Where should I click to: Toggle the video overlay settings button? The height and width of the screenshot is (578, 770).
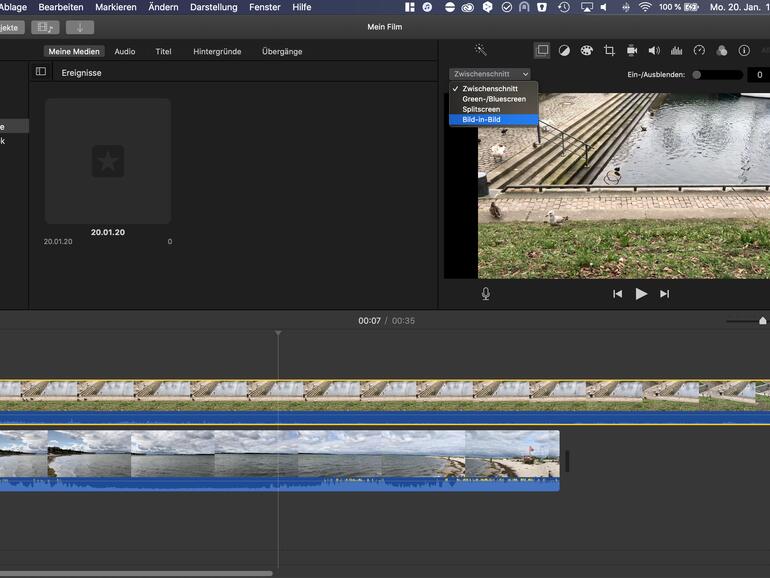tap(542, 50)
